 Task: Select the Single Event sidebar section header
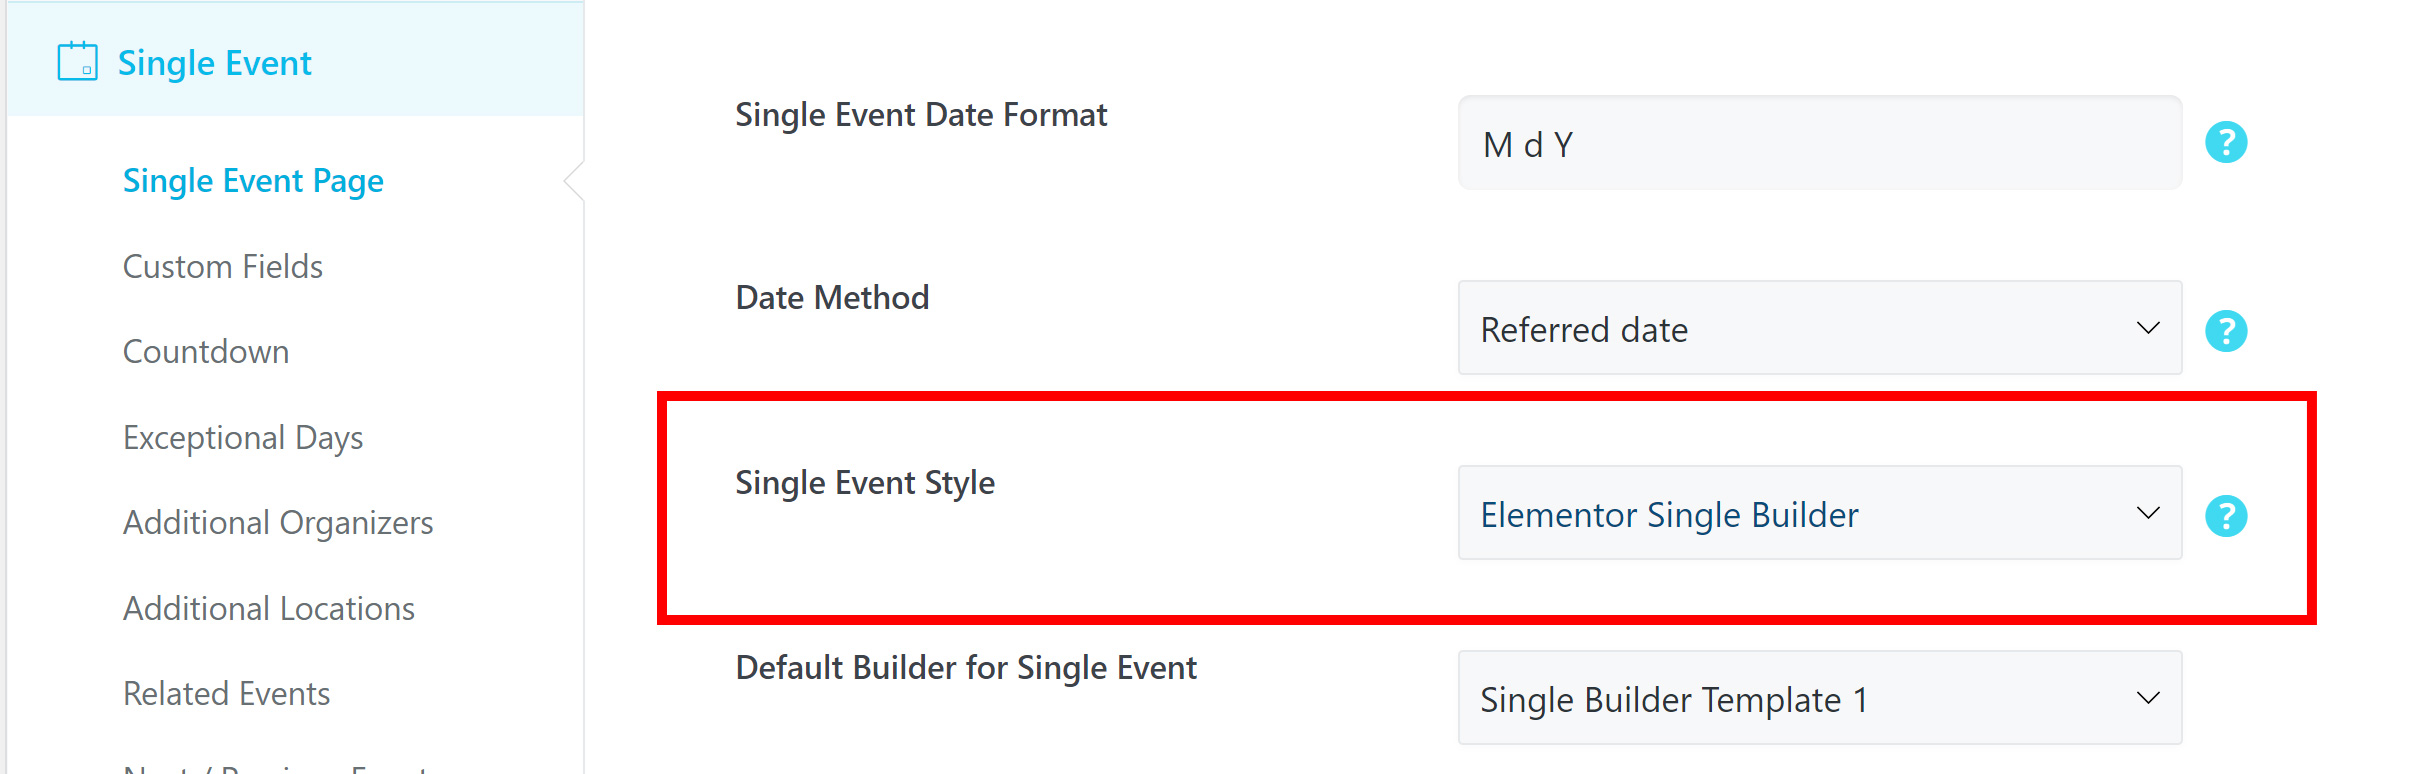pyautogui.click(x=215, y=63)
